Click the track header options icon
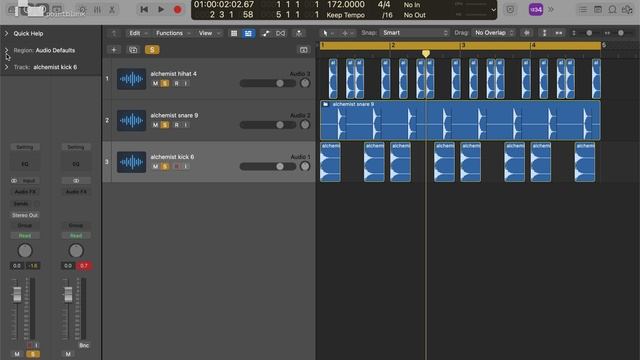640x360 pixels. click(303, 50)
